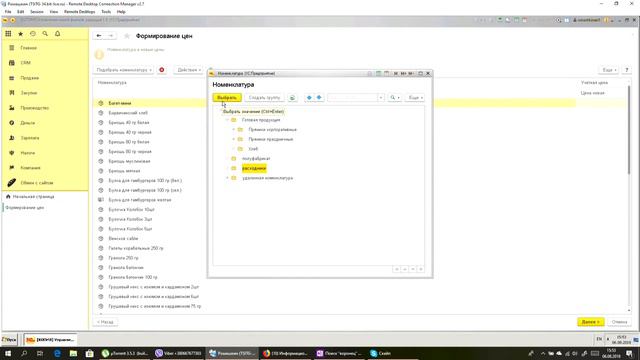Open the Remote Desktops menu
Image resolution: width=640 pixels, height=360 pixels.
(x=80, y=12)
